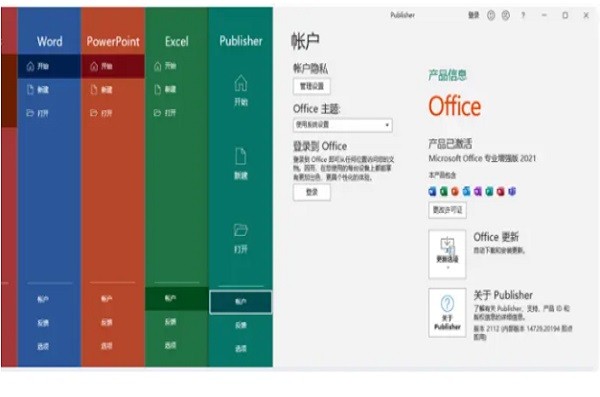Click the smiley face feedback icon
600x397 pixels.
coord(491,15)
